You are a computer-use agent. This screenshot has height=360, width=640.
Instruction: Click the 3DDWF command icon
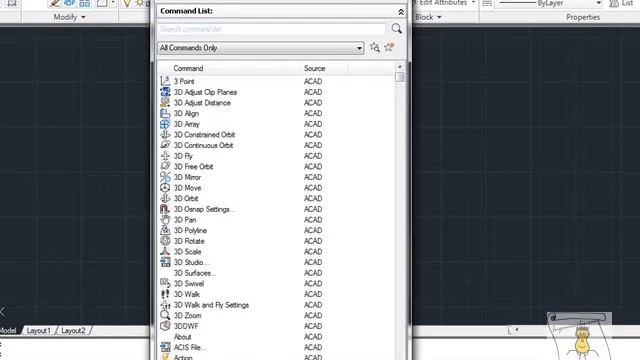(x=165, y=326)
